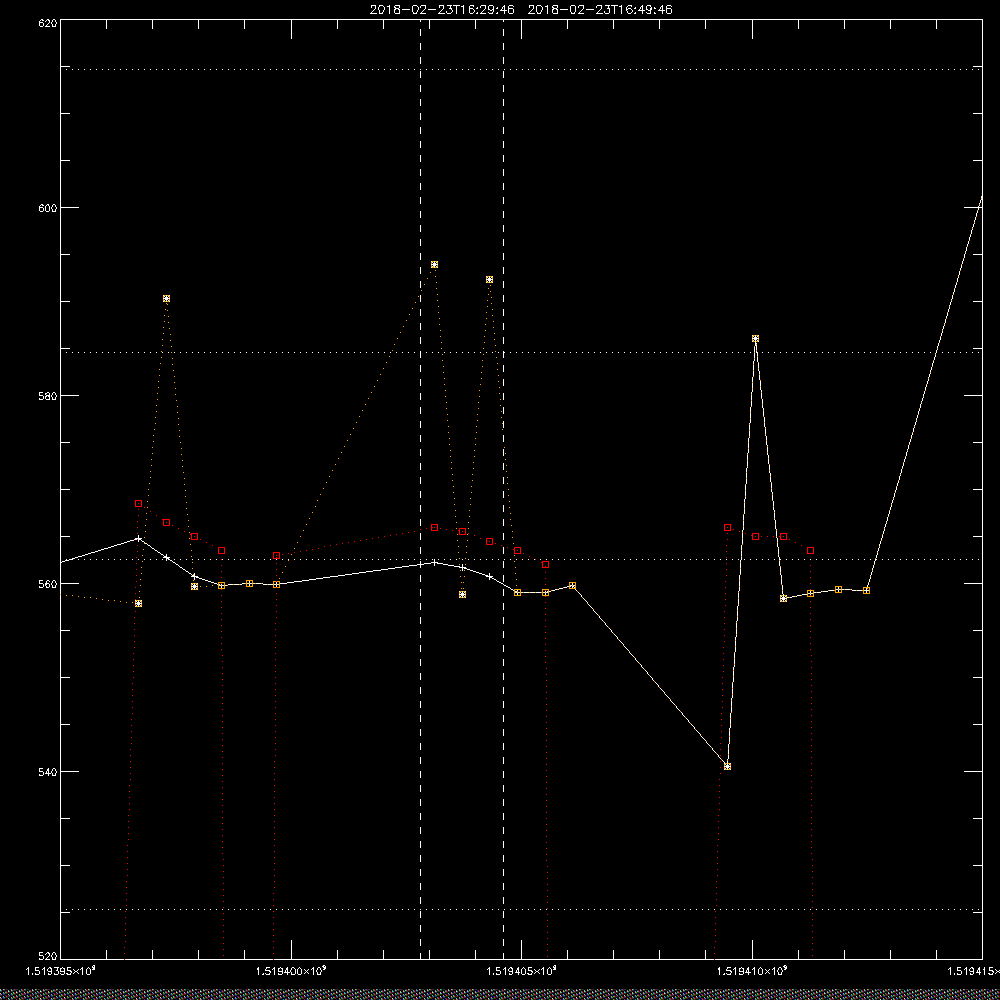Viewport: 1000px width, 1000px height.
Task: Select the 560 y-axis label
Action: pos(47,584)
